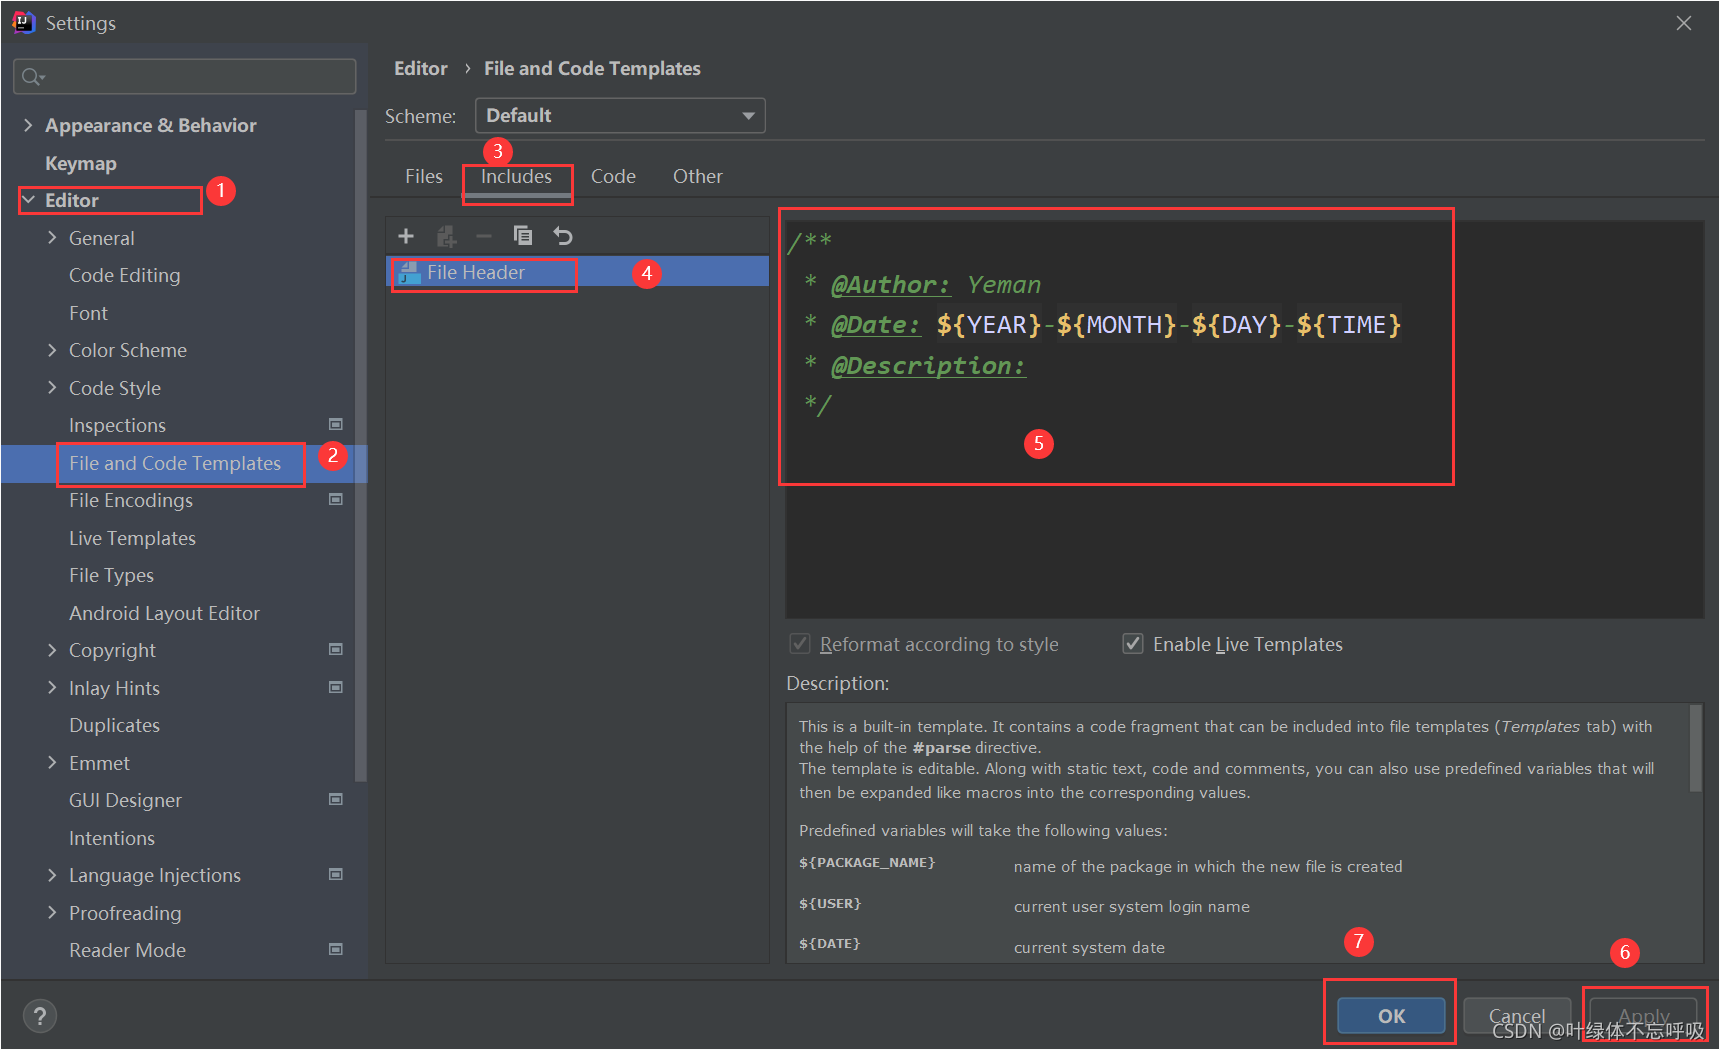This screenshot has height=1050, width=1720.
Task: Open Keymap settings
Action: 81,163
